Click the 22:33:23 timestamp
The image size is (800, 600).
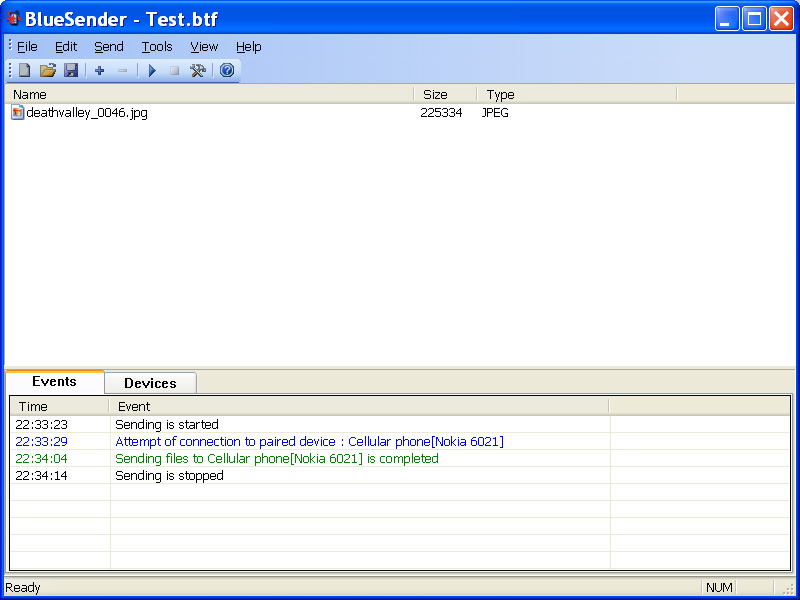click(x=41, y=424)
